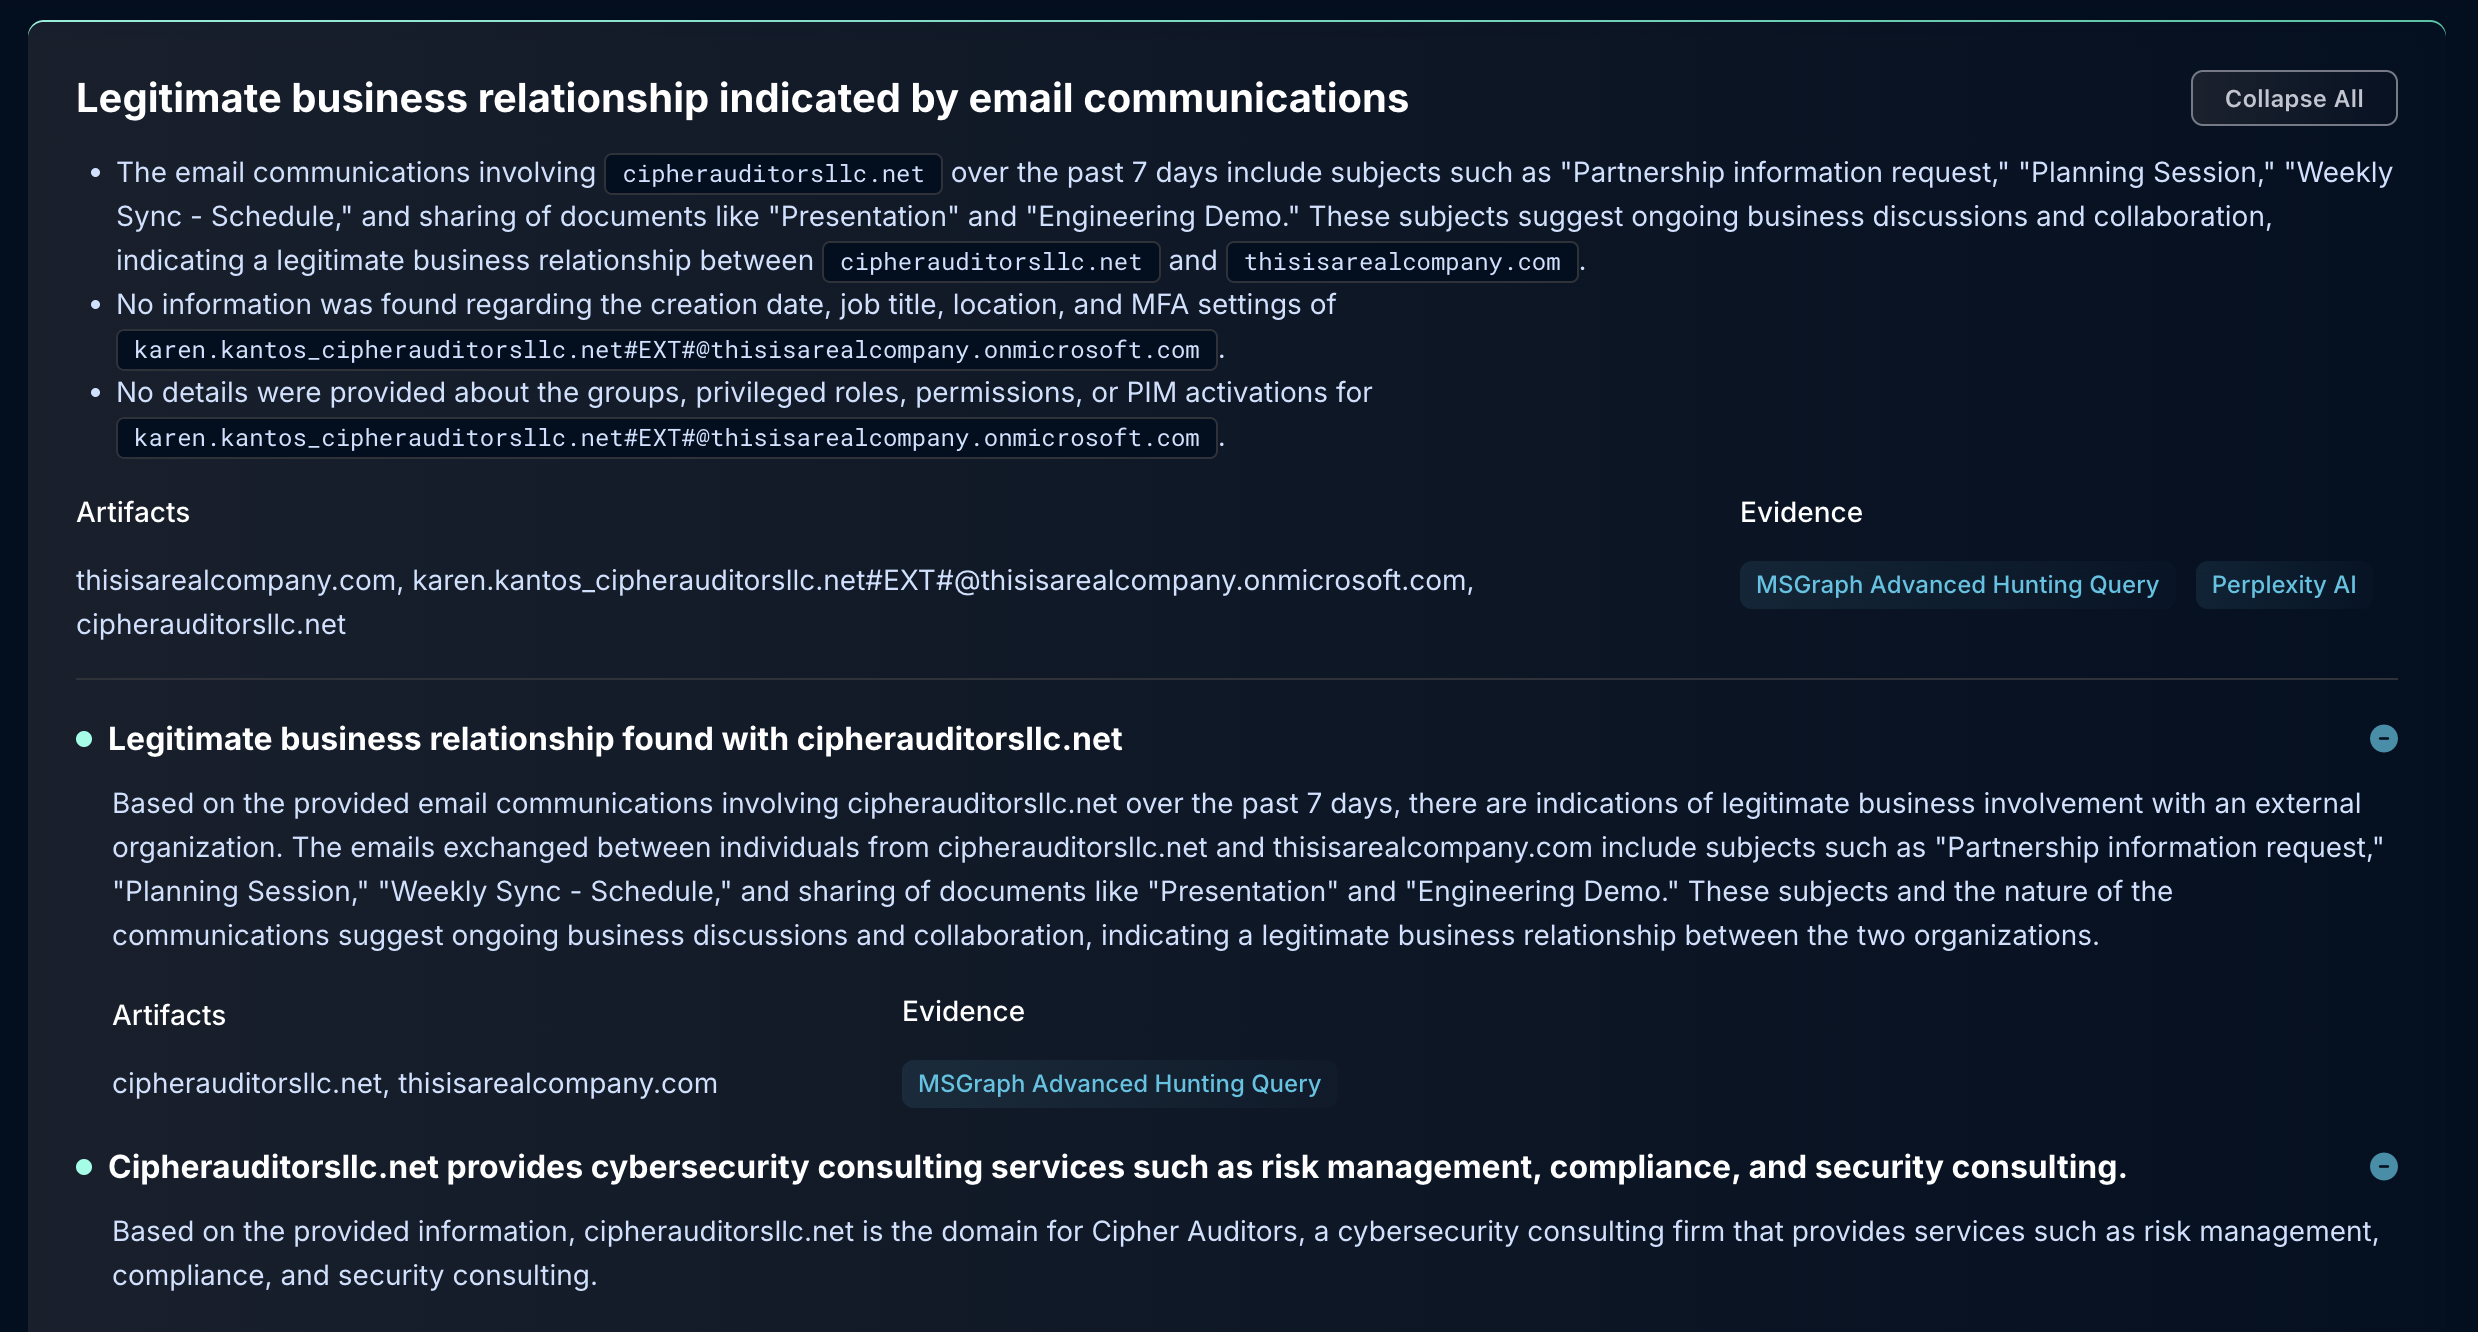Click the lower Evidence label
The width and height of the screenshot is (2478, 1332).
(x=963, y=1011)
